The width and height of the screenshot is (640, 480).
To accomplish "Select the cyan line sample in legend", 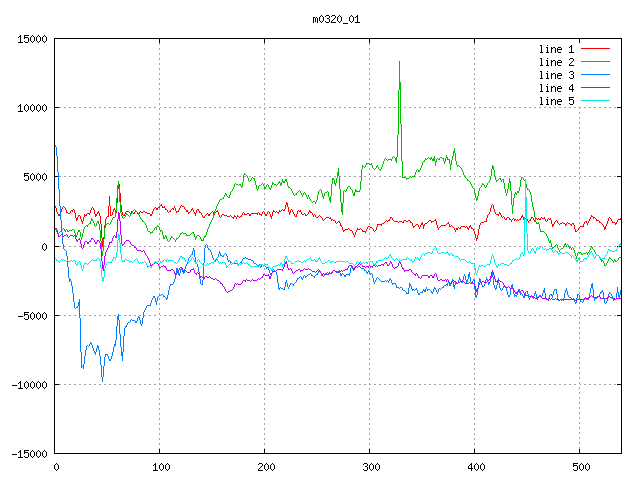I will point(596,101).
